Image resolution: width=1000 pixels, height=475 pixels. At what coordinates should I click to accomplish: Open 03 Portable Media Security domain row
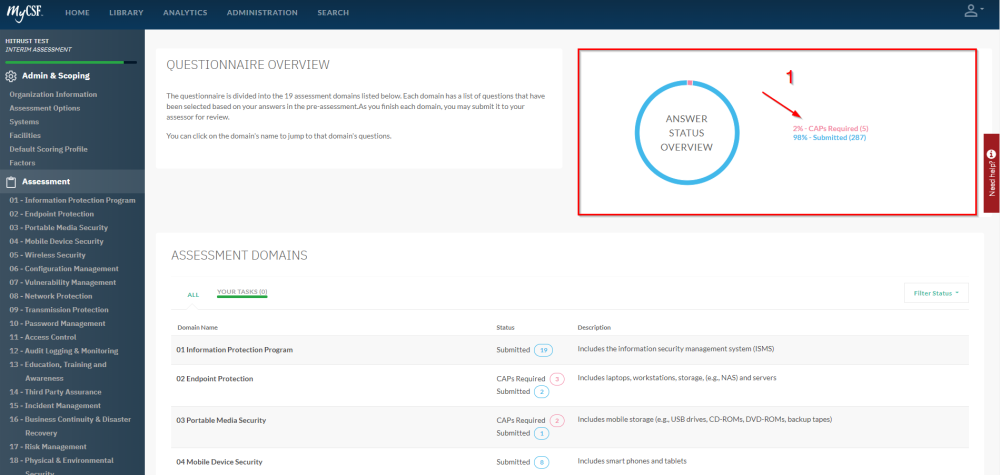(570, 427)
